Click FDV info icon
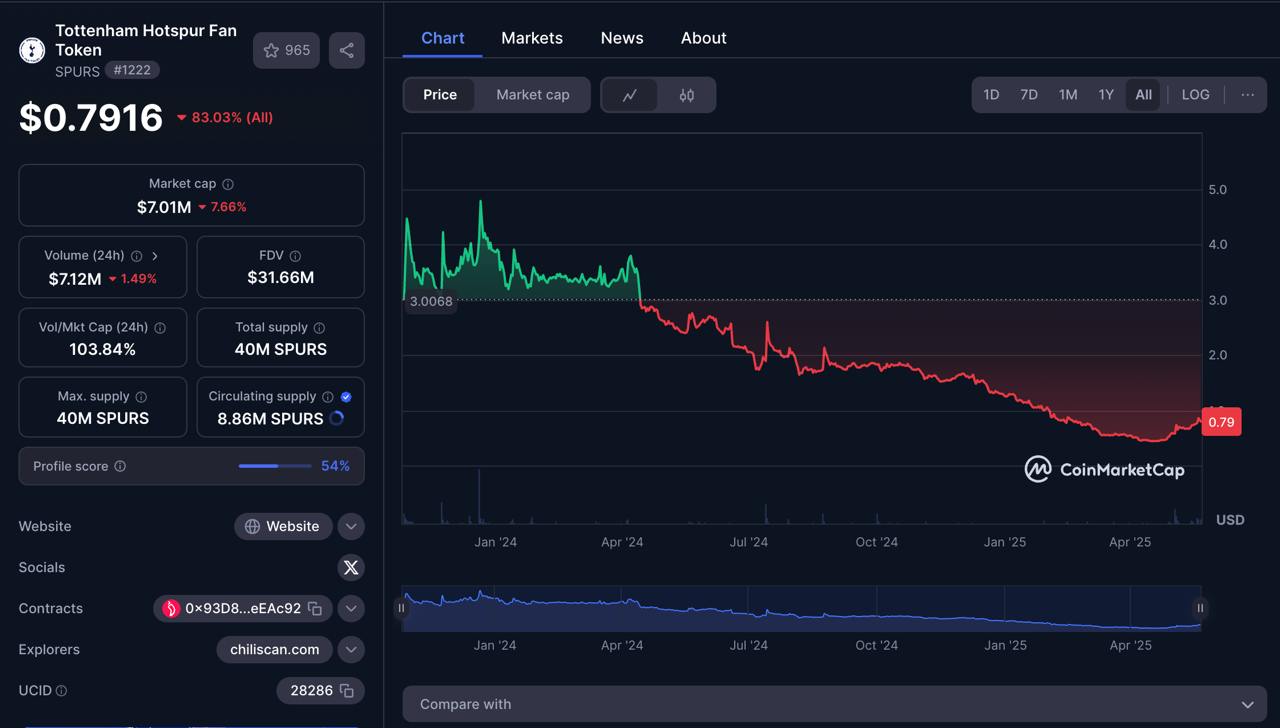This screenshot has height=728, width=1280. point(295,256)
